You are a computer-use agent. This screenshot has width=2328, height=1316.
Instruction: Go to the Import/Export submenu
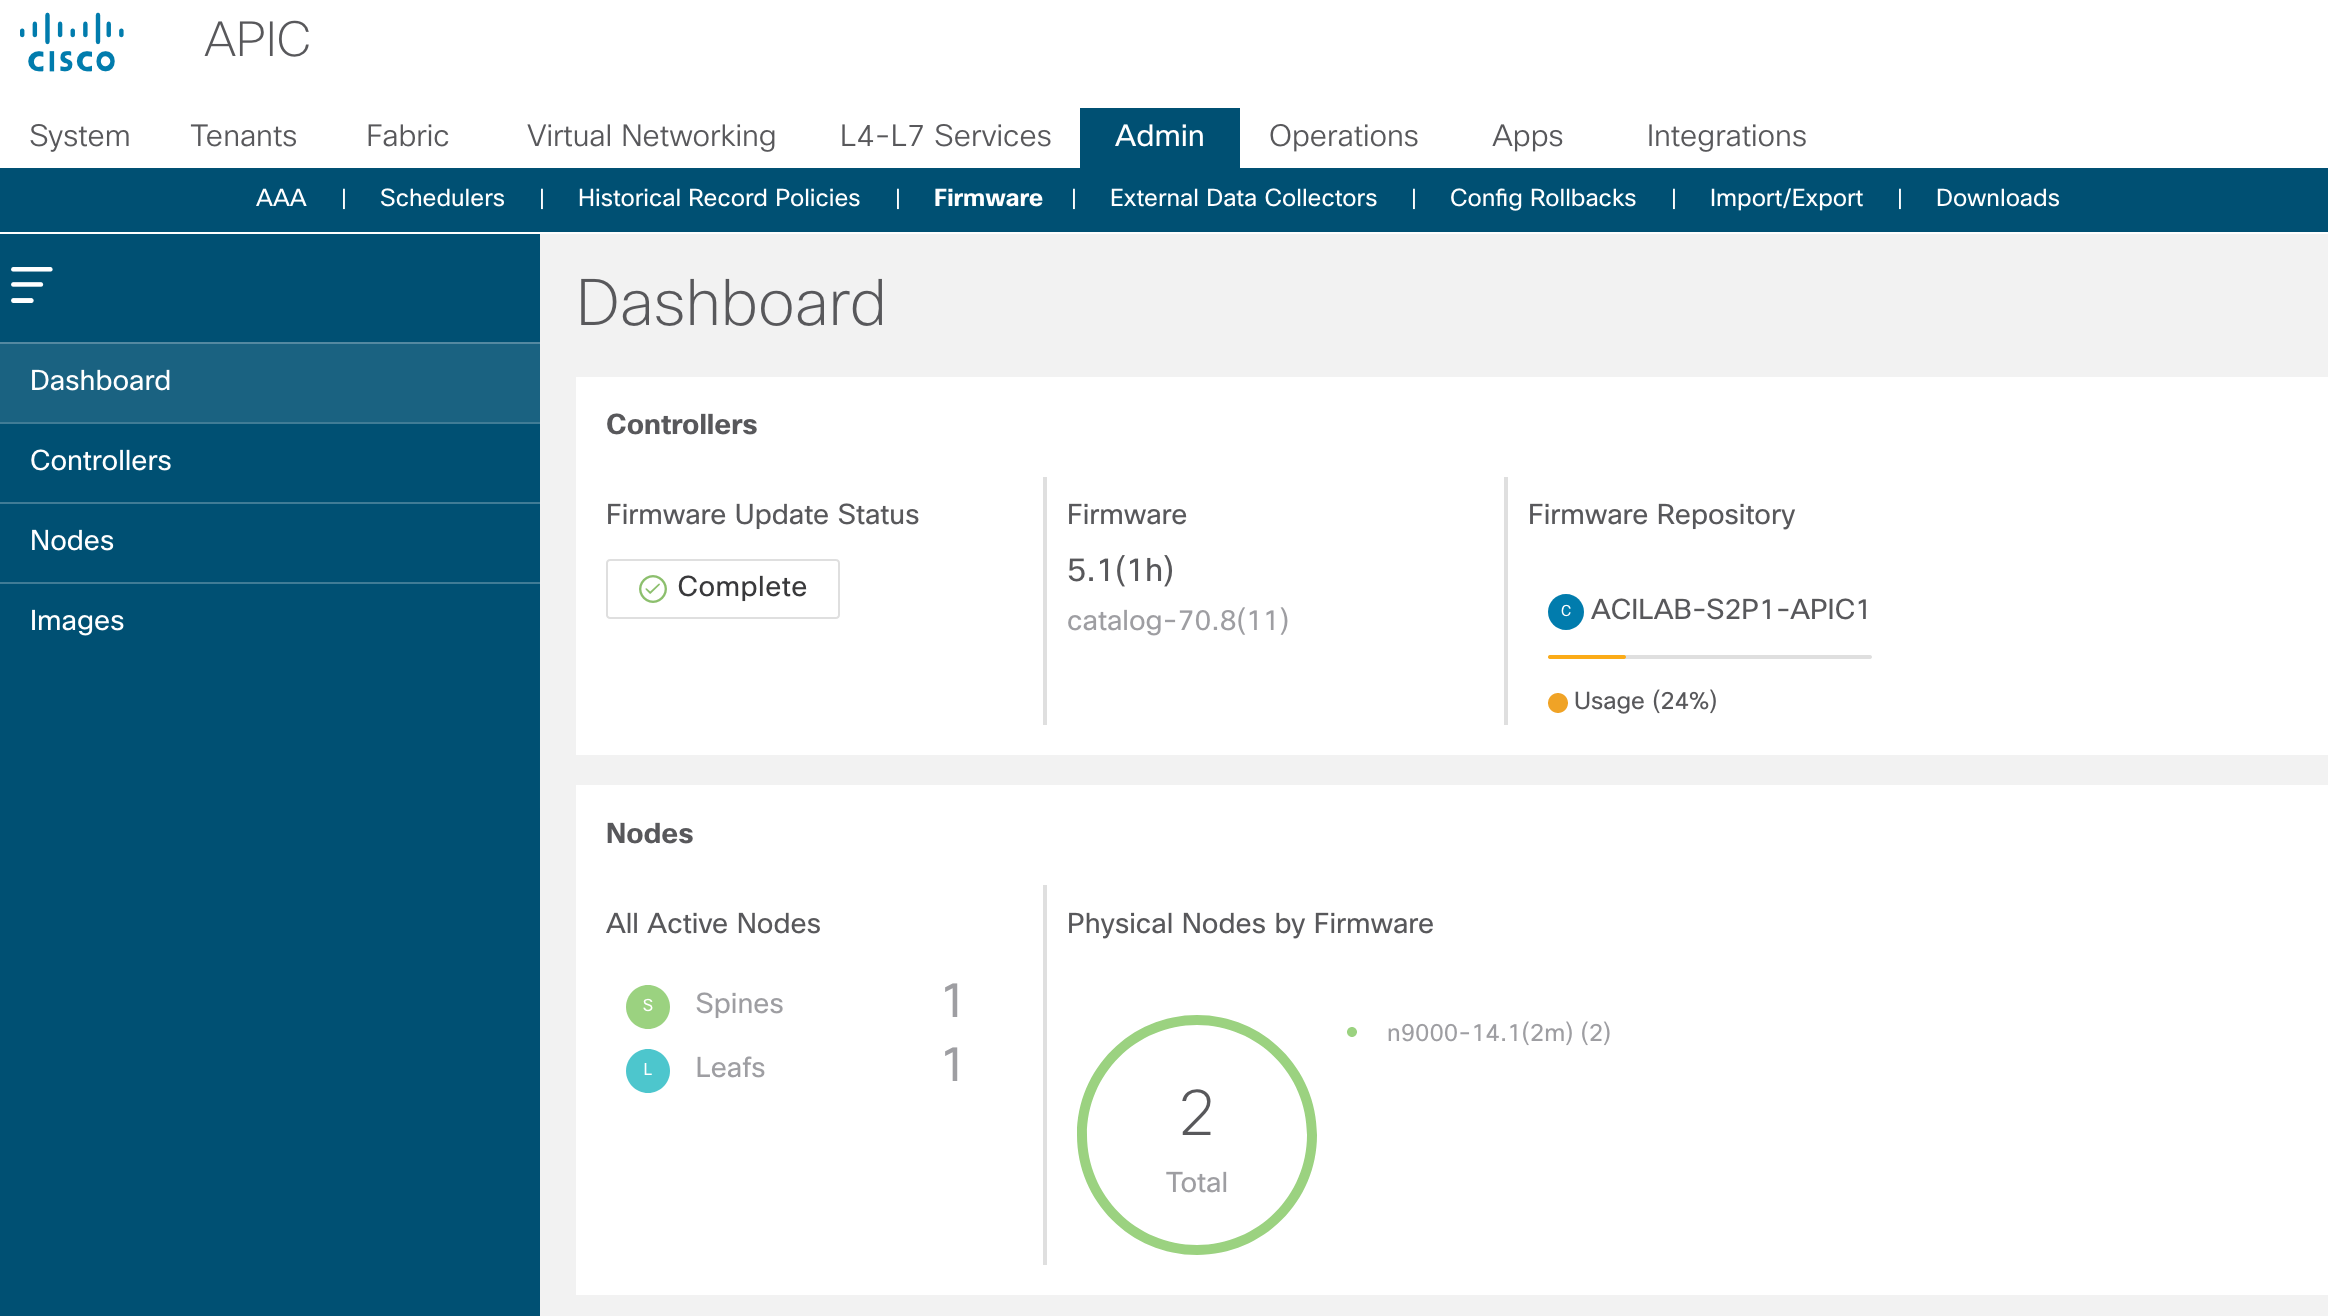1786,198
